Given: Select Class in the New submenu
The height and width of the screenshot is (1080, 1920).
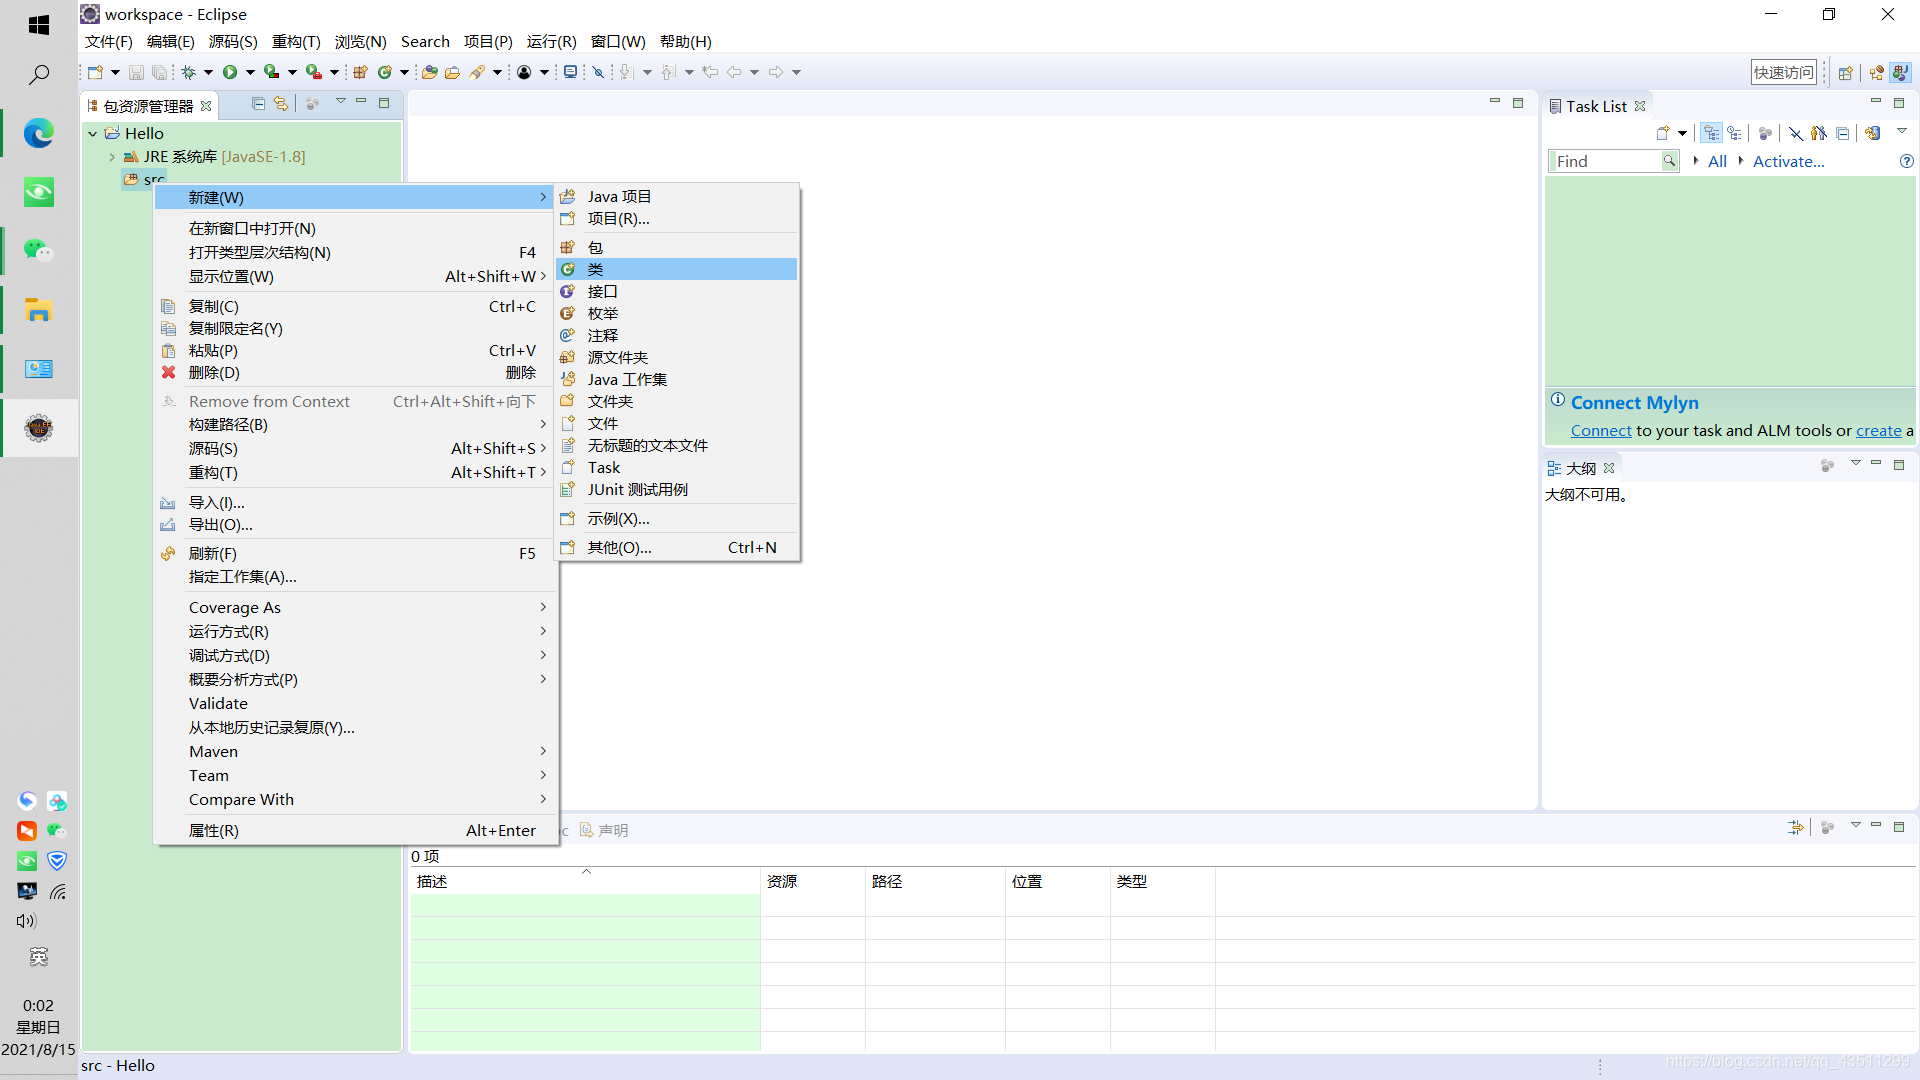Looking at the screenshot, I should tap(677, 269).
